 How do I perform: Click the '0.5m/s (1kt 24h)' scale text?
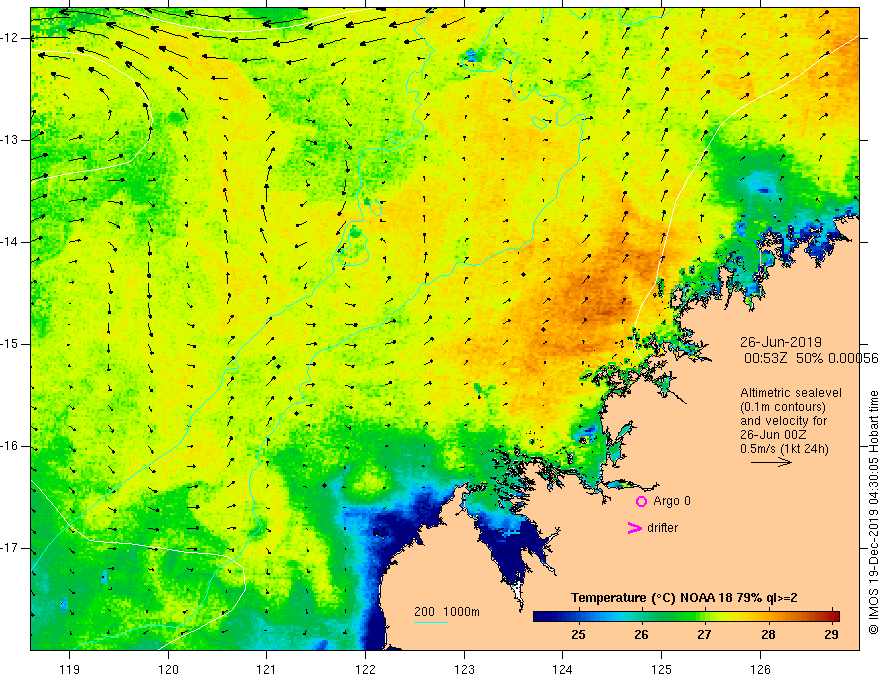pyautogui.click(x=784, y=449)
